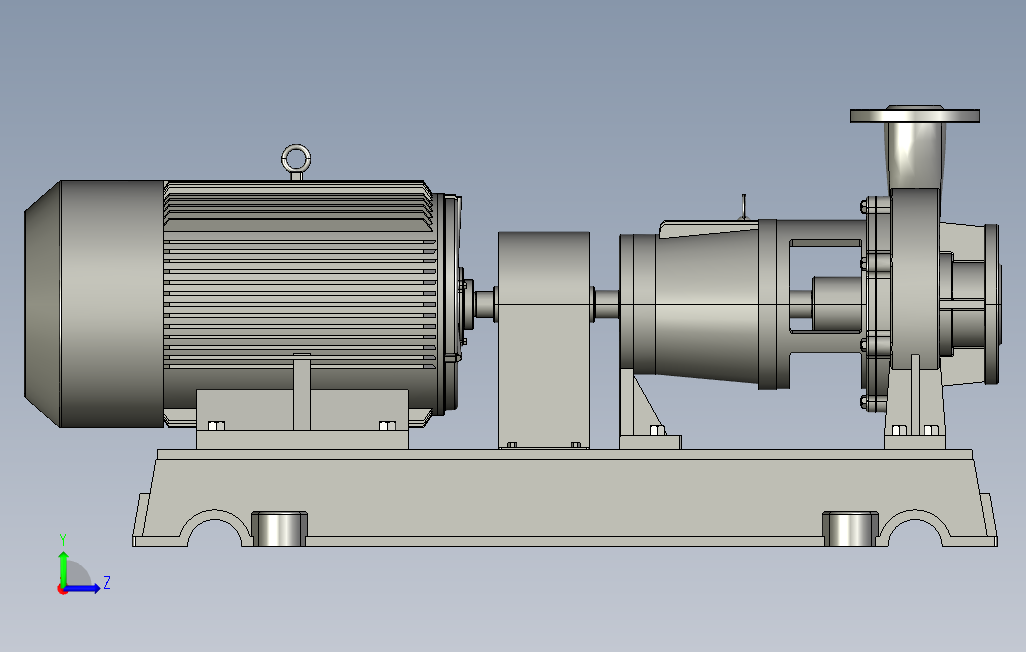Select the left cylindrical boss under the base plate
Image resolution: width=1026 pixels, height=652 pixels.
coord(279,529)
